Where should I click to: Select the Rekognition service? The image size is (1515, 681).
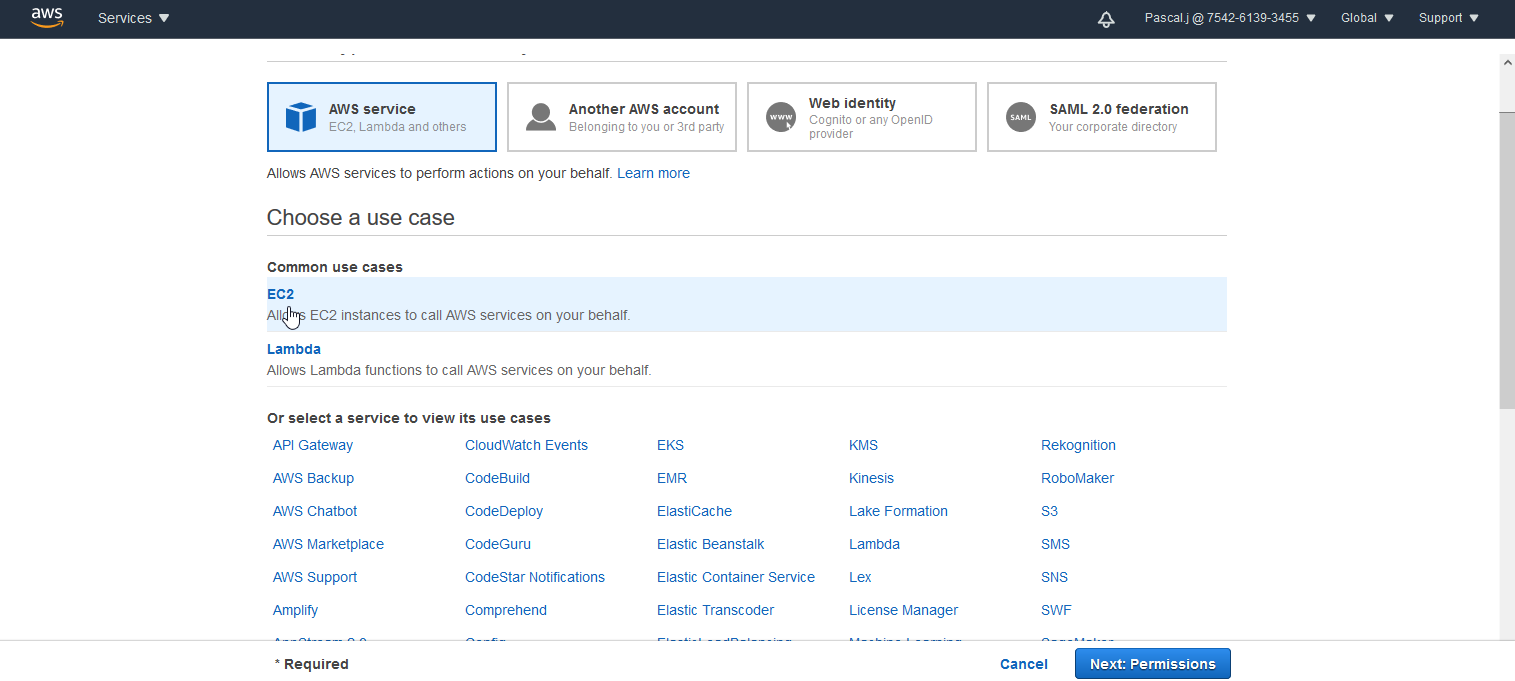(x=1078, y=445)
